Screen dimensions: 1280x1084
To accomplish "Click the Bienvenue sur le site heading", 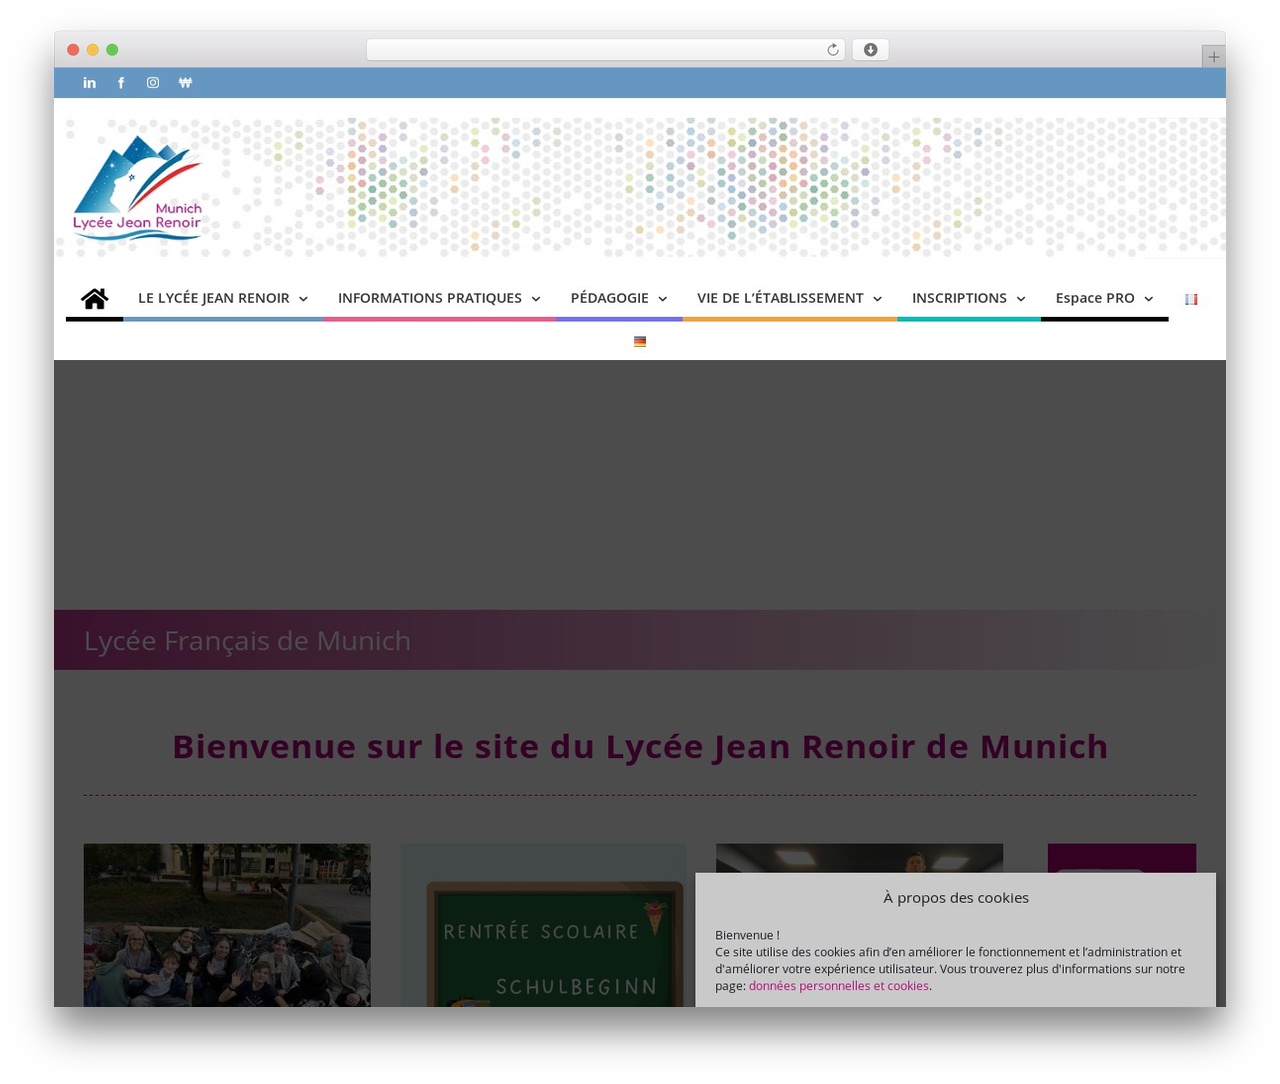I will pos(640,746).
